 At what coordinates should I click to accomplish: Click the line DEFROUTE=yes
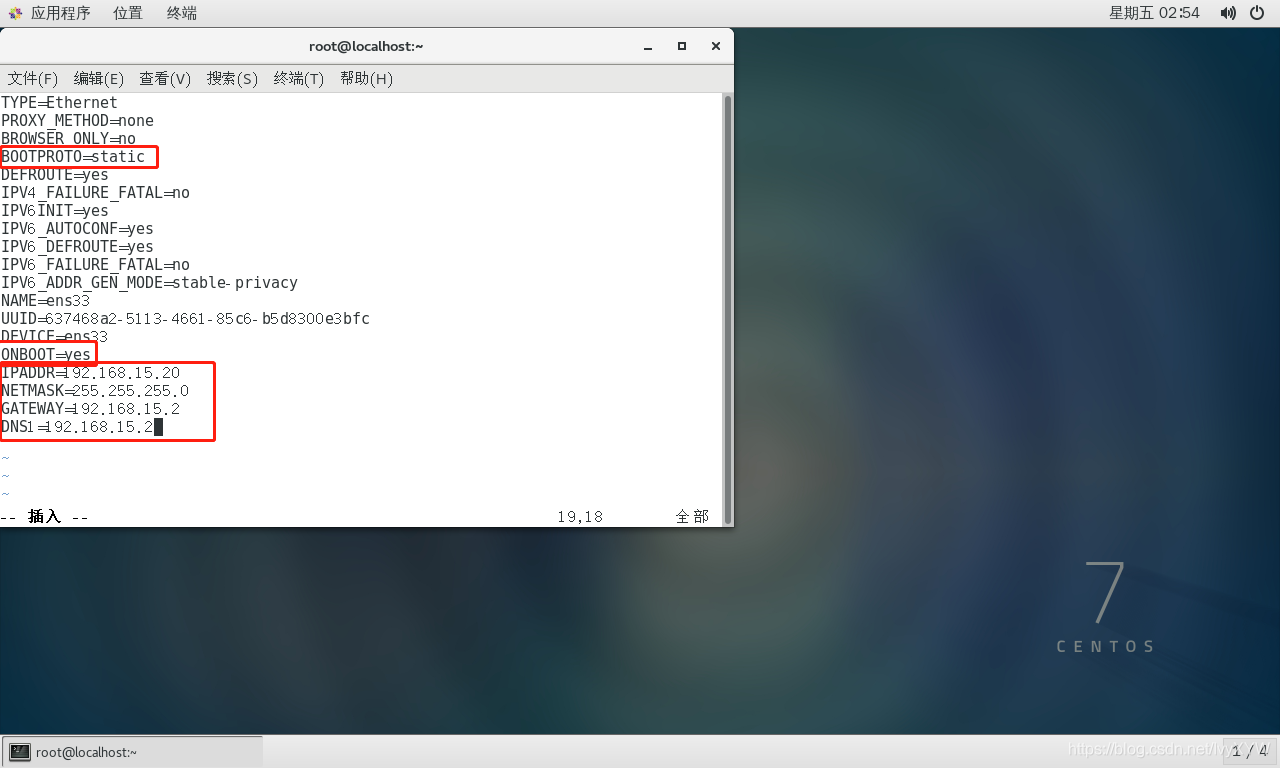55,175
